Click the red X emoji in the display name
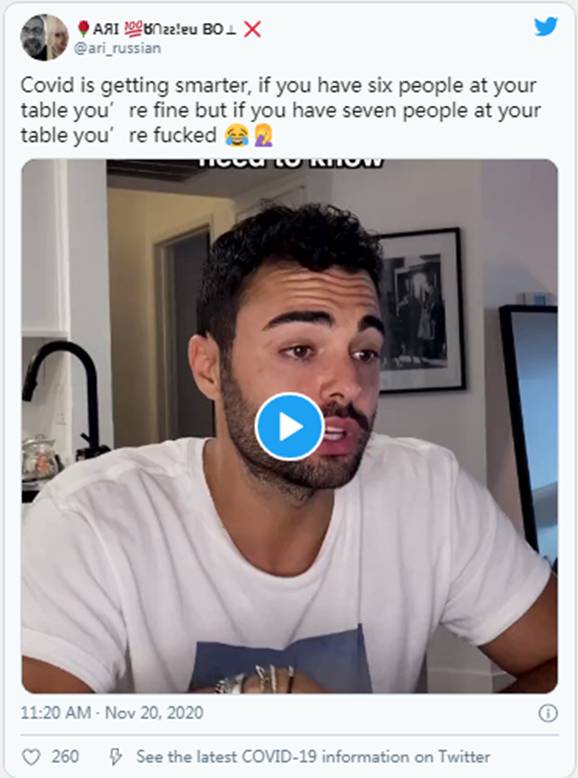Image resolution: width=578 pixels, height=778 pixels. 253,29
